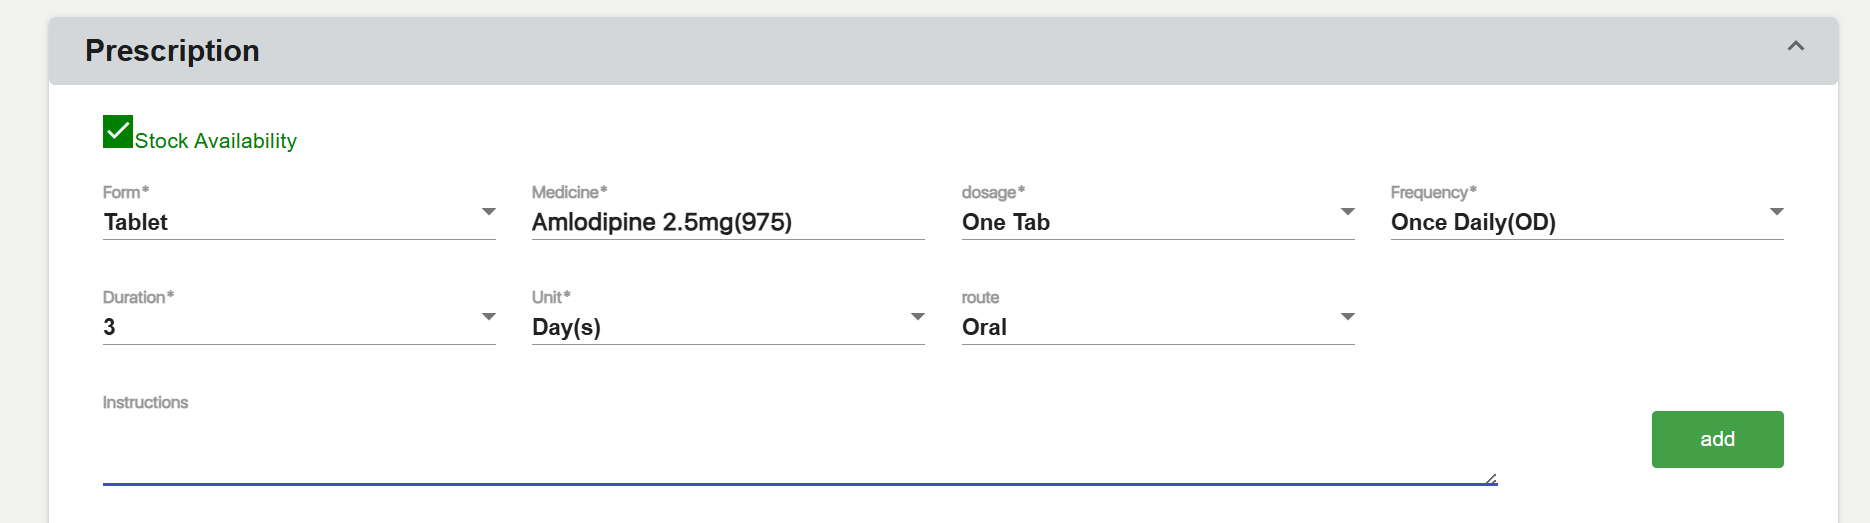Screen dimensions: 1870x523
Task: Click the One Tab value in dosage
Action: click(1006, 222)
